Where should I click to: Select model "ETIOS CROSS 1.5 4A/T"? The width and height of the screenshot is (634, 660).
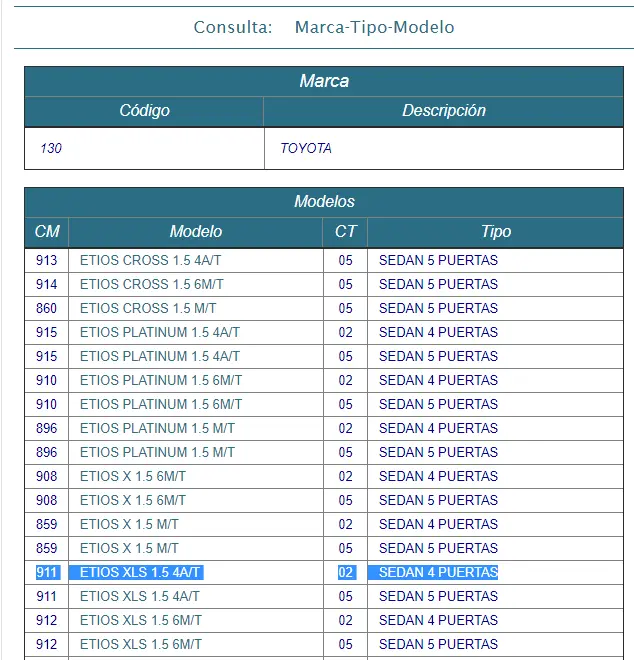point(150,260)
